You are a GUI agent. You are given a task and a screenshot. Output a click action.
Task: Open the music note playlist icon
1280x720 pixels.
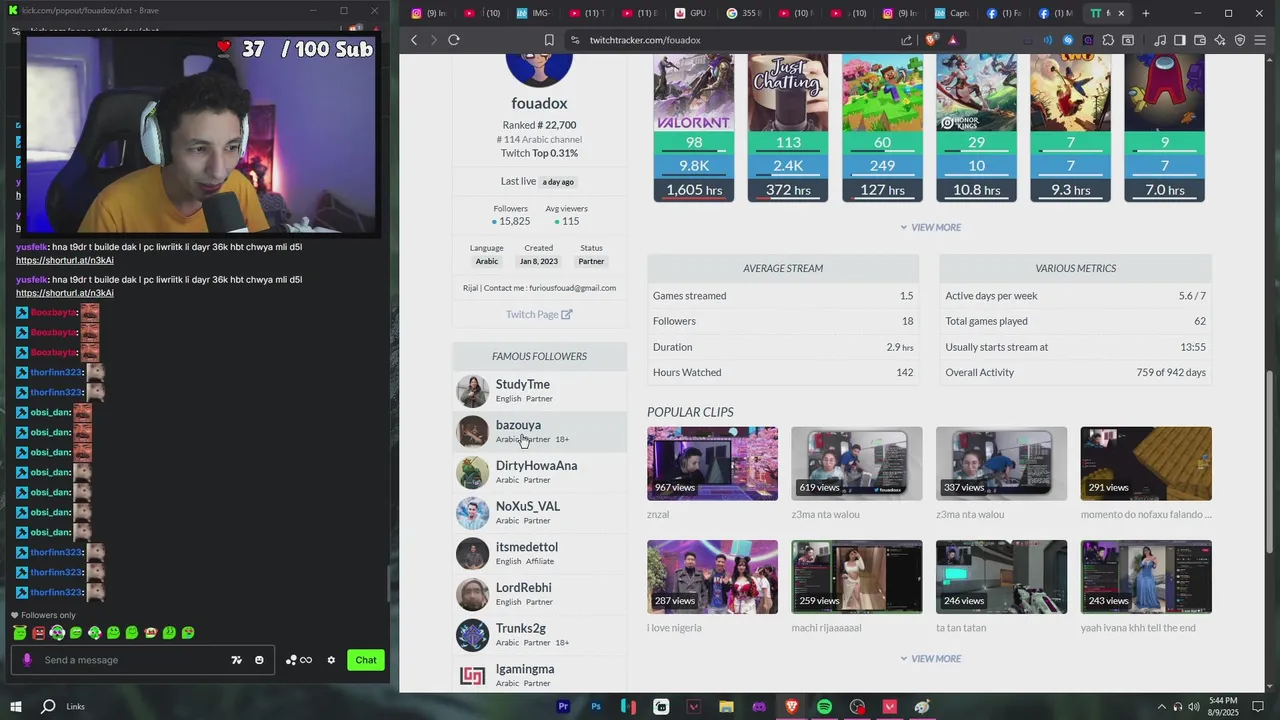(1160, 40)
